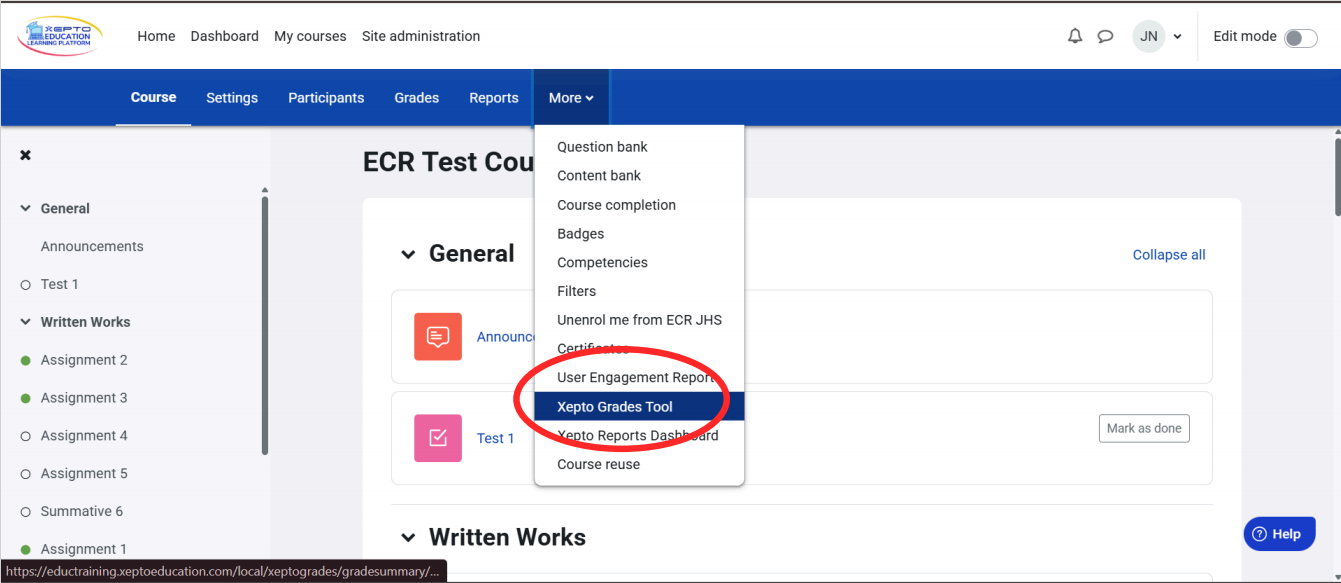Open Assignment 5 in course index
Viewport: 1341px width, 583px height.
coord(84,474)
